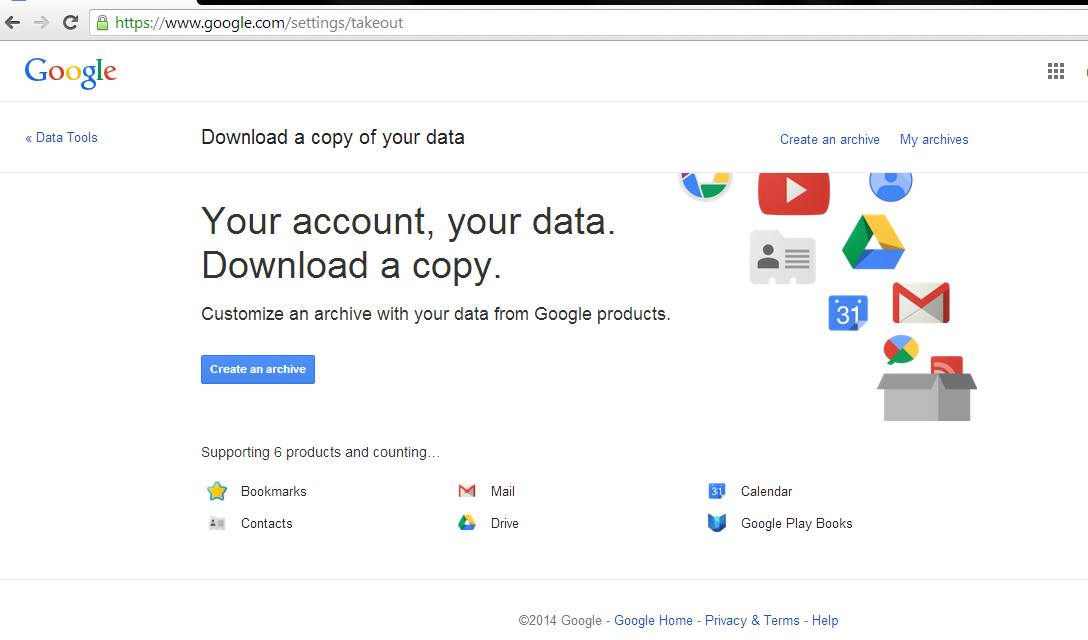Select the Calendar product label
The image size is (1088, 640).
[x=766, y=491]
